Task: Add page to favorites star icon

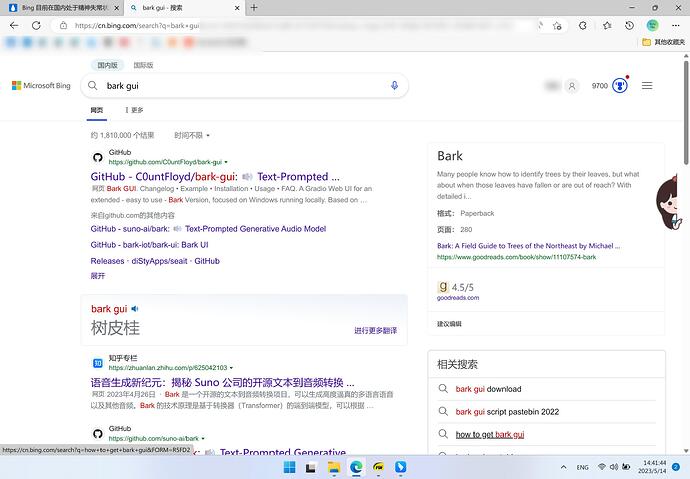Action: [x=557, y=26]
